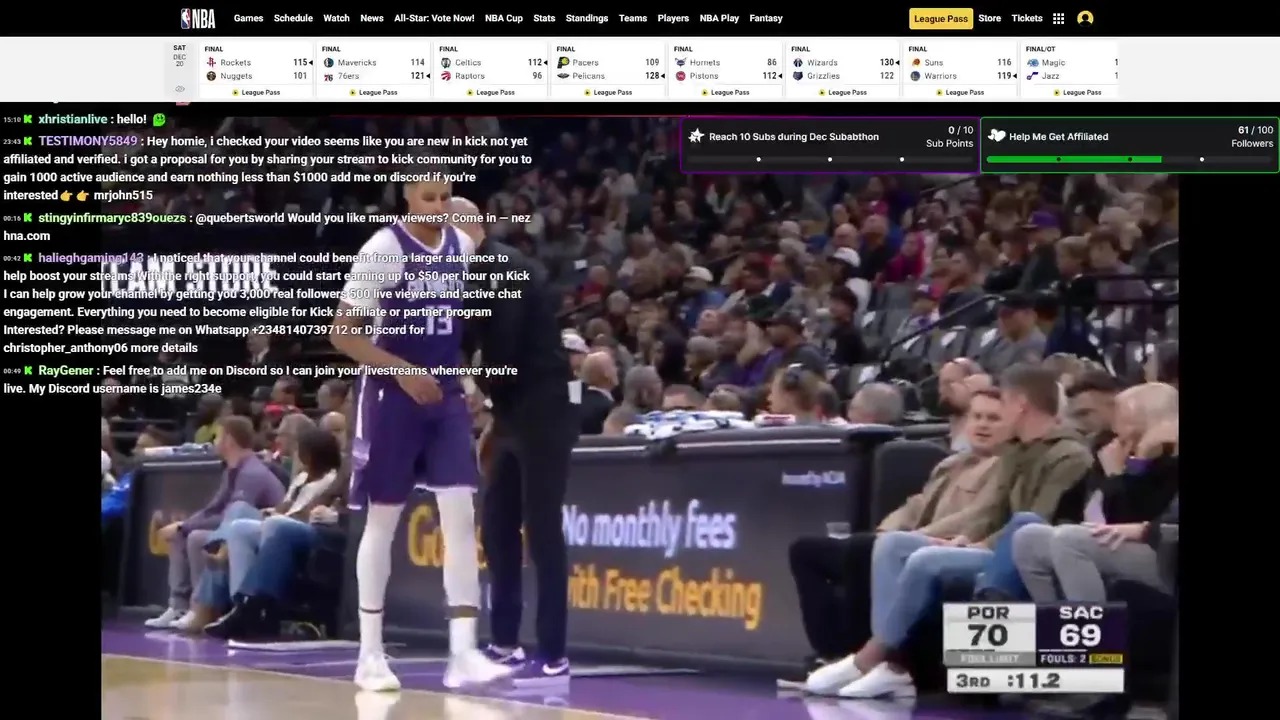
Task: Click the green emoji in xhristianlive message
Action: [159, 119]
